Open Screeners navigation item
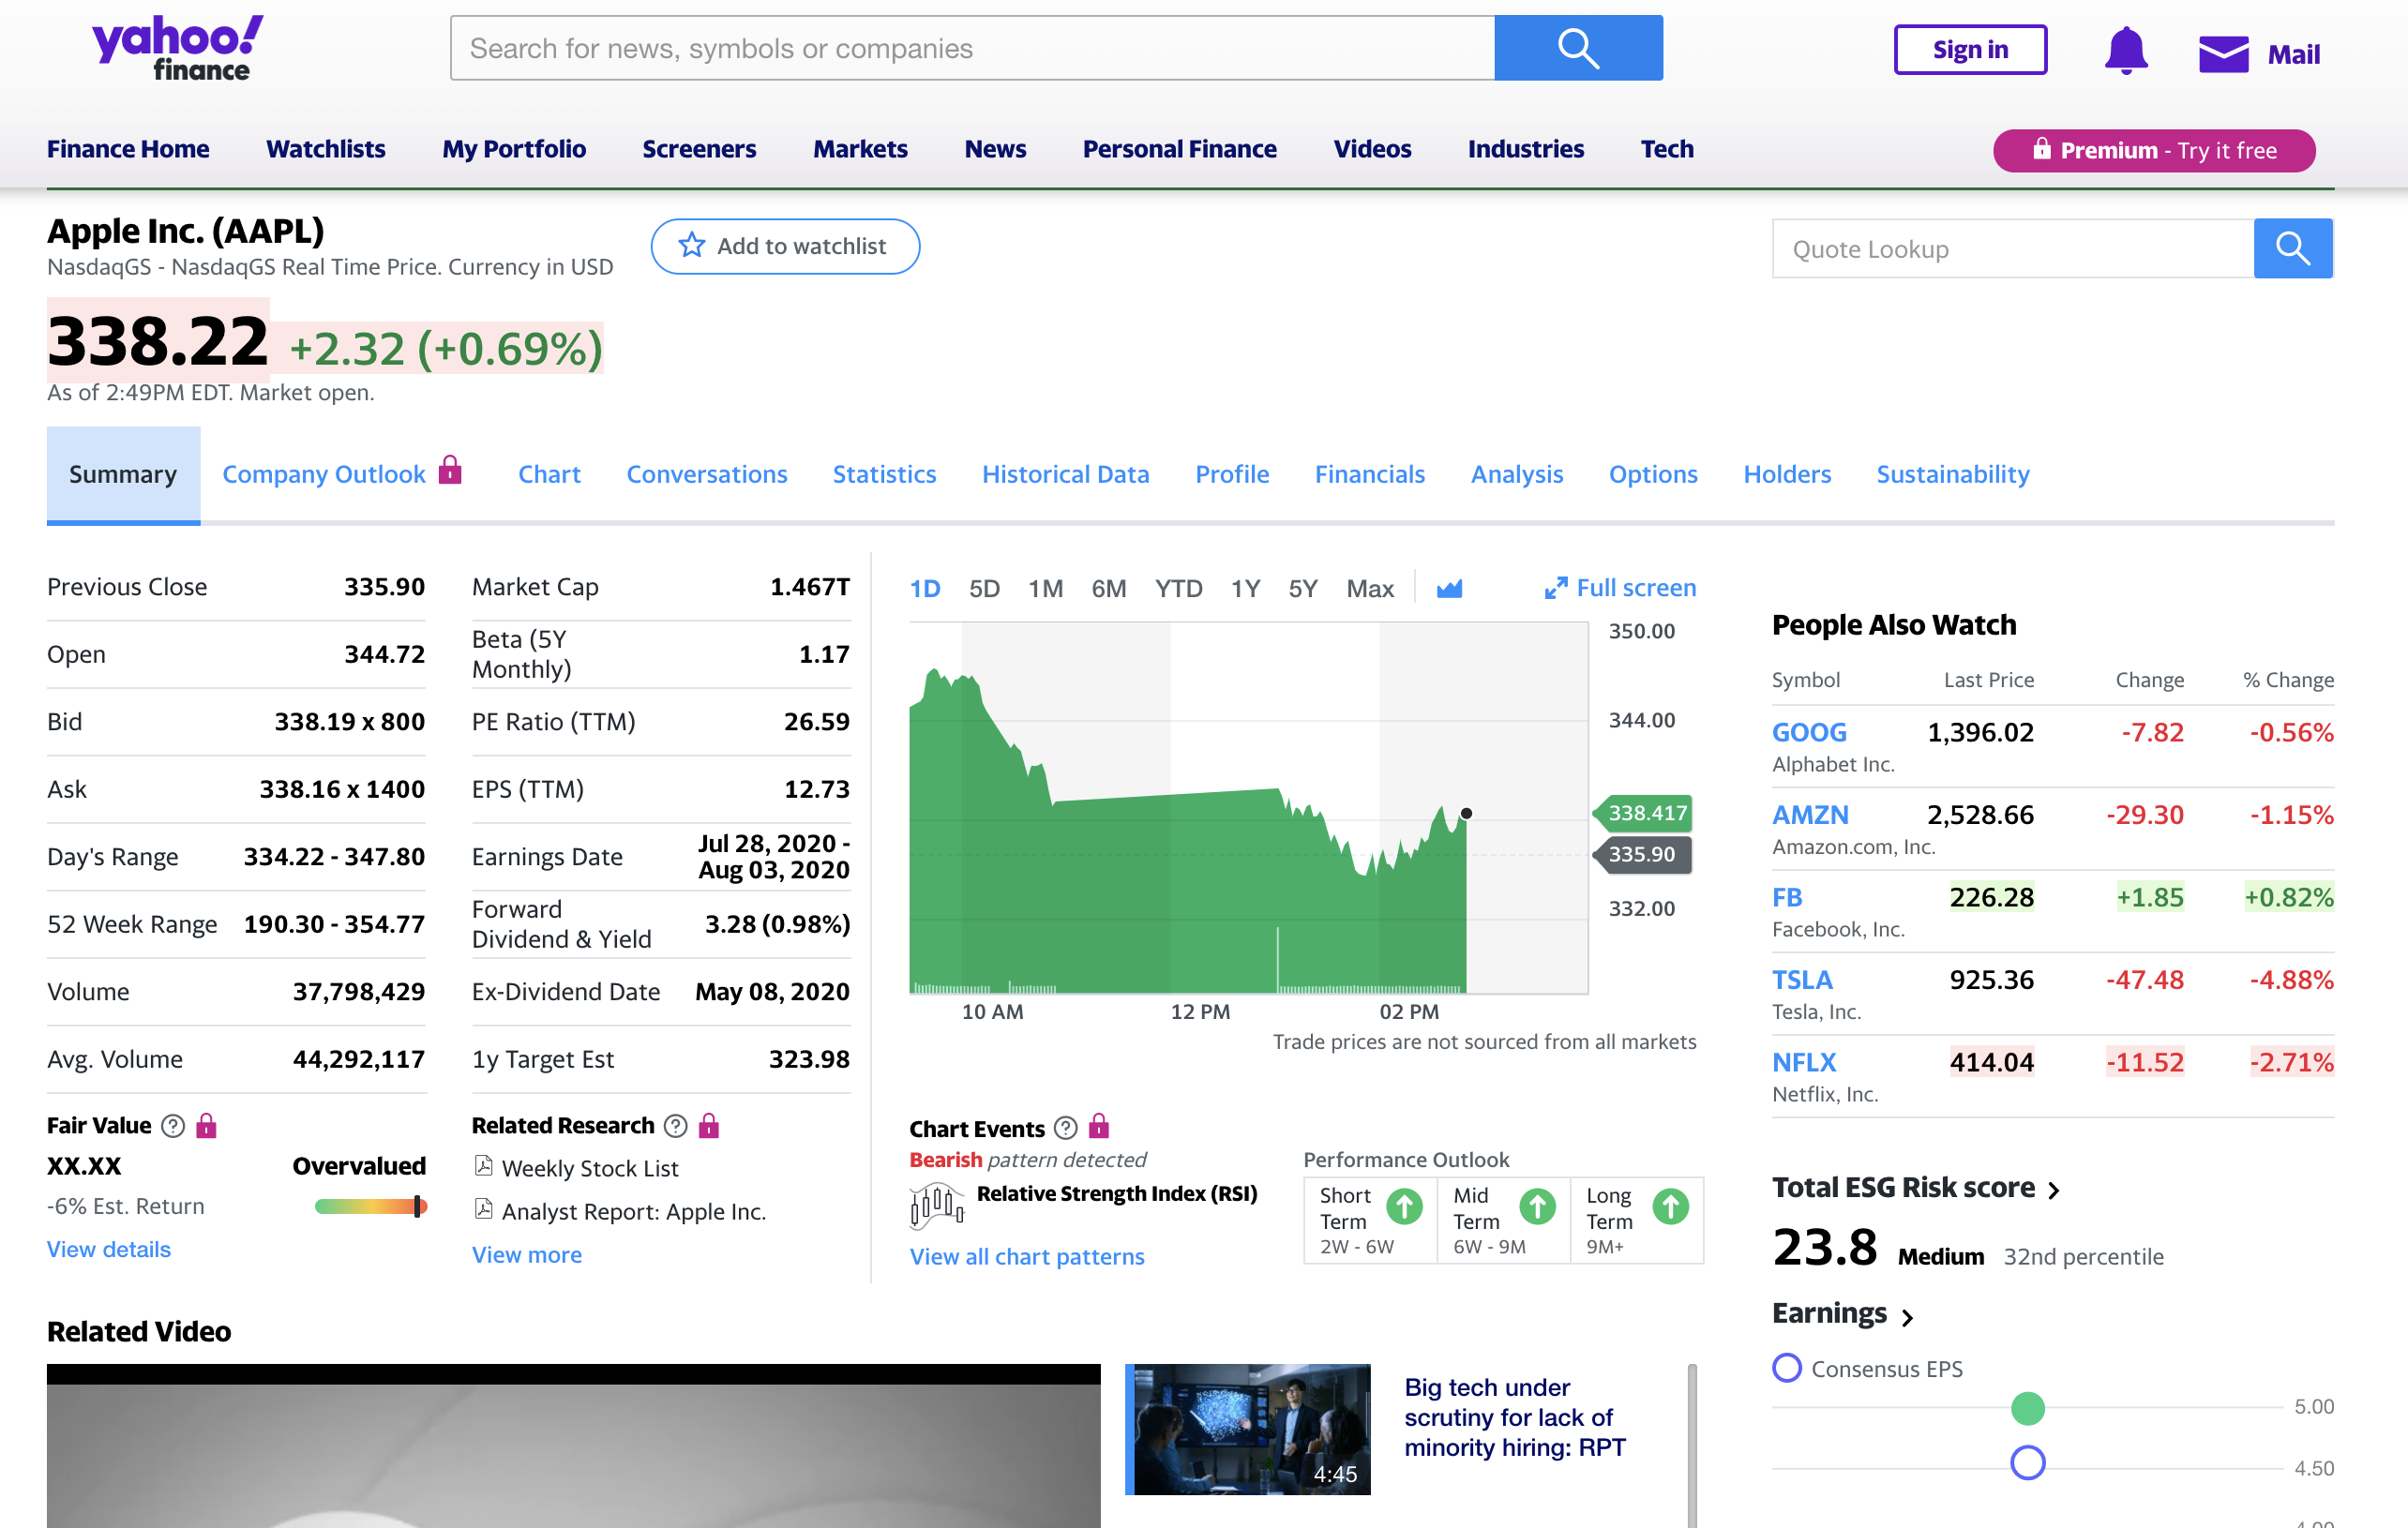2408x1528 pixels. (699, 149)
